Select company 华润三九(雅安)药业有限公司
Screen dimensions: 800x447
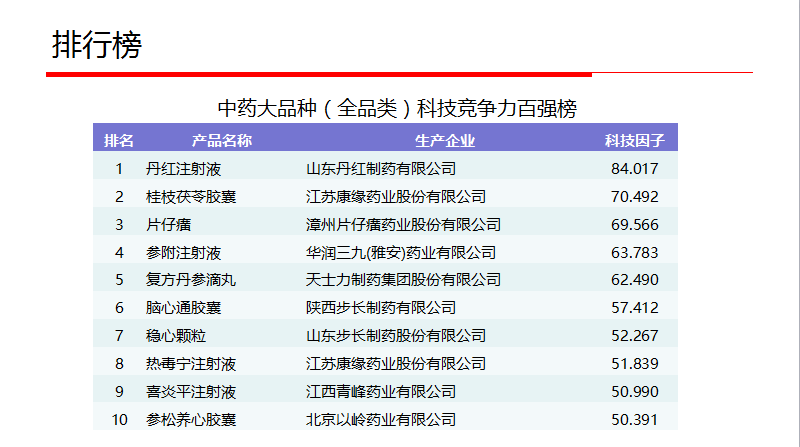pos(401,253)
